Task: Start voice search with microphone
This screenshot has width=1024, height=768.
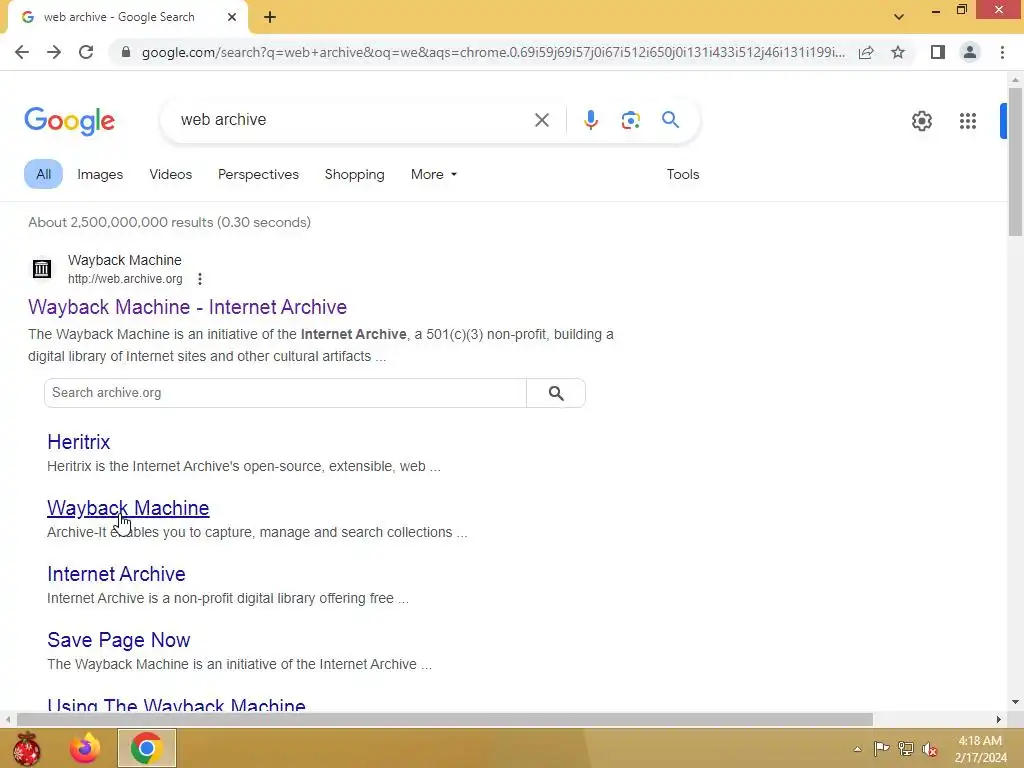Action: (590, 120)
